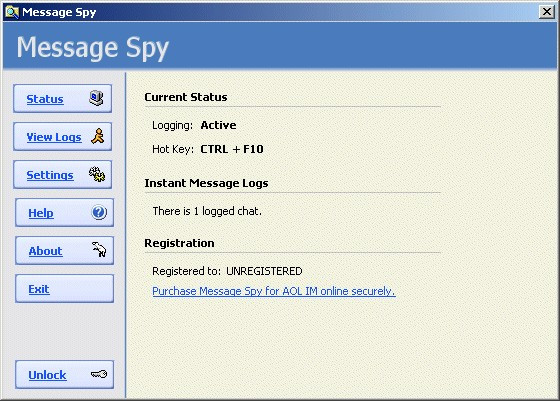Click the 'There is 1 logged chat' message
This screenshot has width=560, height=401.
[x=207, y=211]
